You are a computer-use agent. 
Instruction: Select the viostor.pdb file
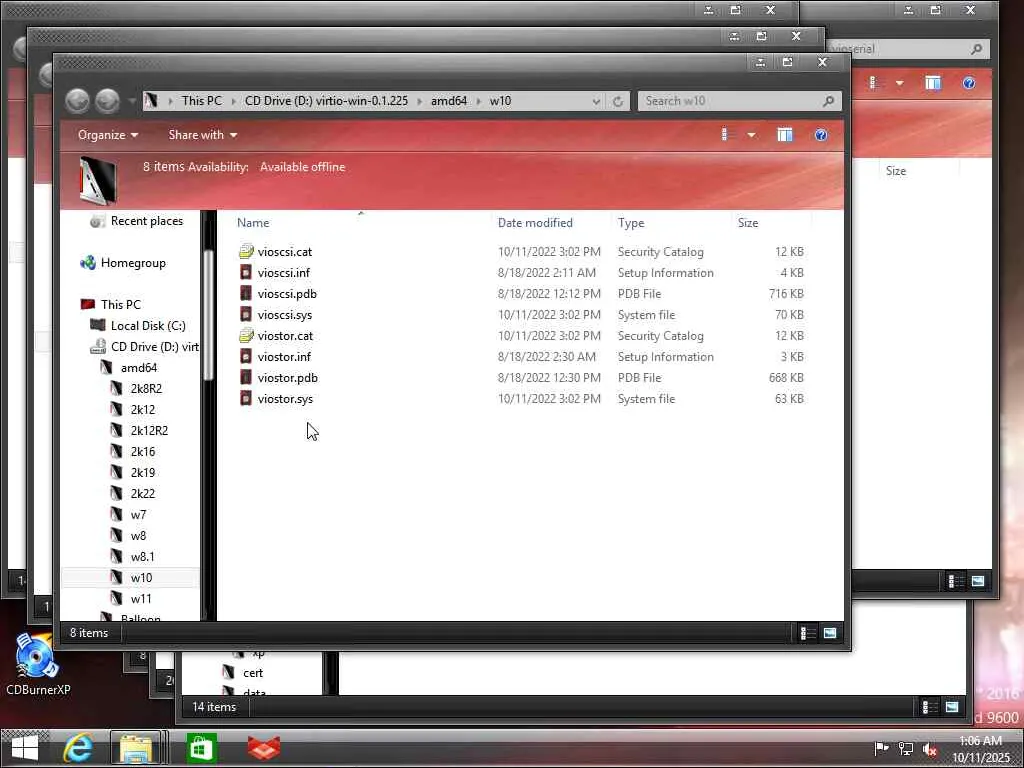pyautogui.click(x=287, y=377)
